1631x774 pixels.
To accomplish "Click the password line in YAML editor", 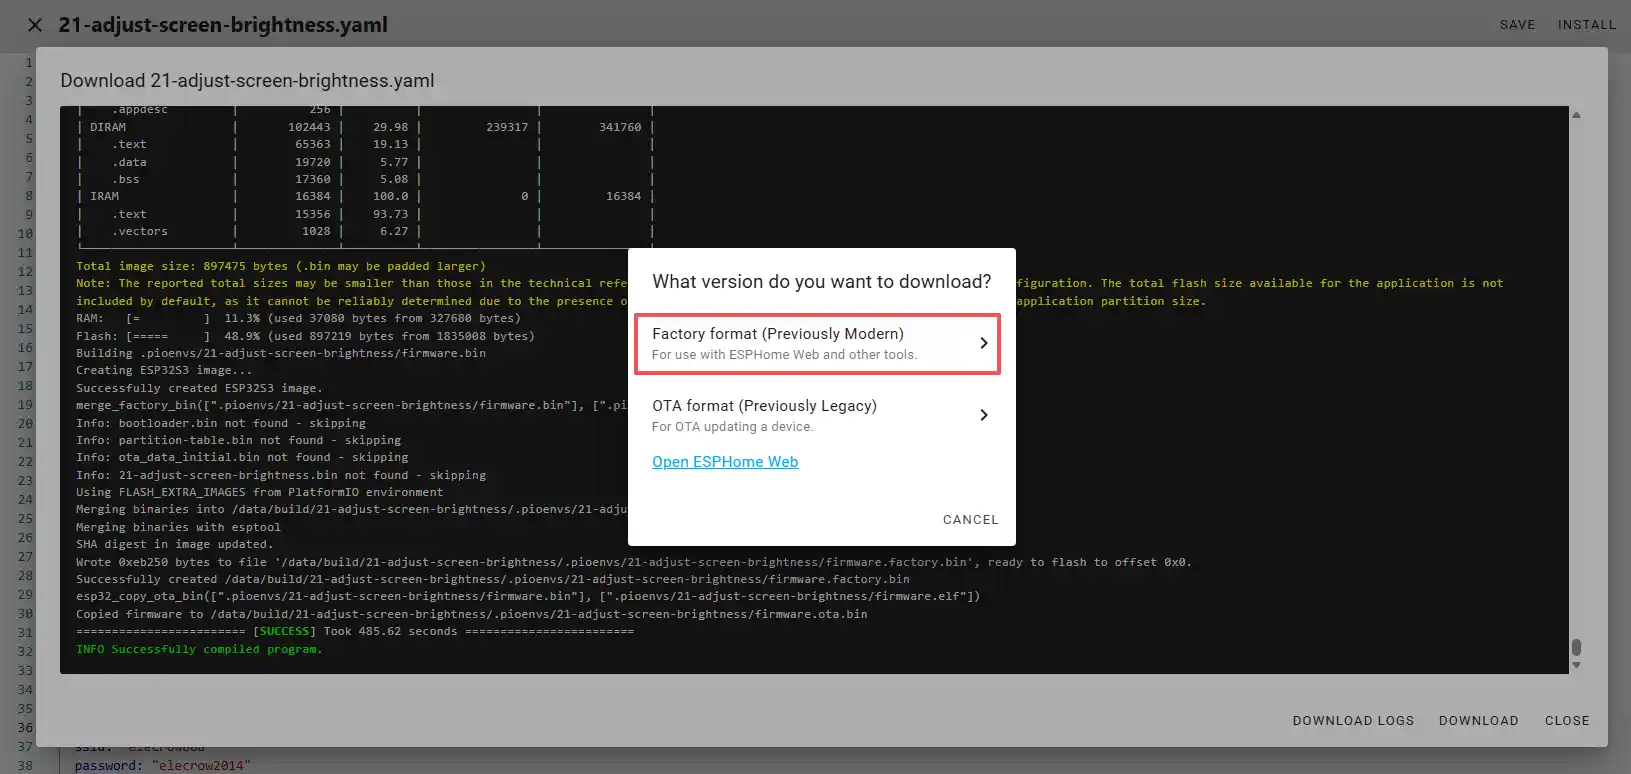I will tap(162, 766).
